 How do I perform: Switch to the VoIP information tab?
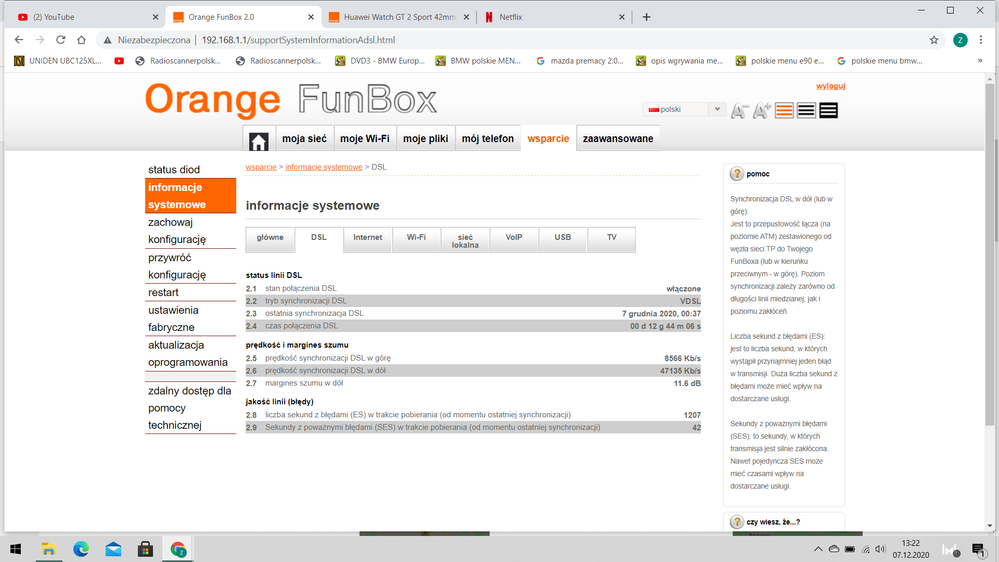514,238
